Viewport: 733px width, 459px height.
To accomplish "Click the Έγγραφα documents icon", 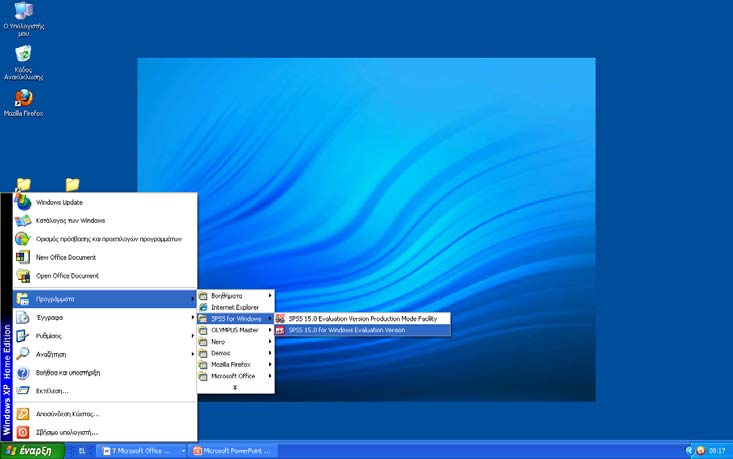I will pos(22,317).
